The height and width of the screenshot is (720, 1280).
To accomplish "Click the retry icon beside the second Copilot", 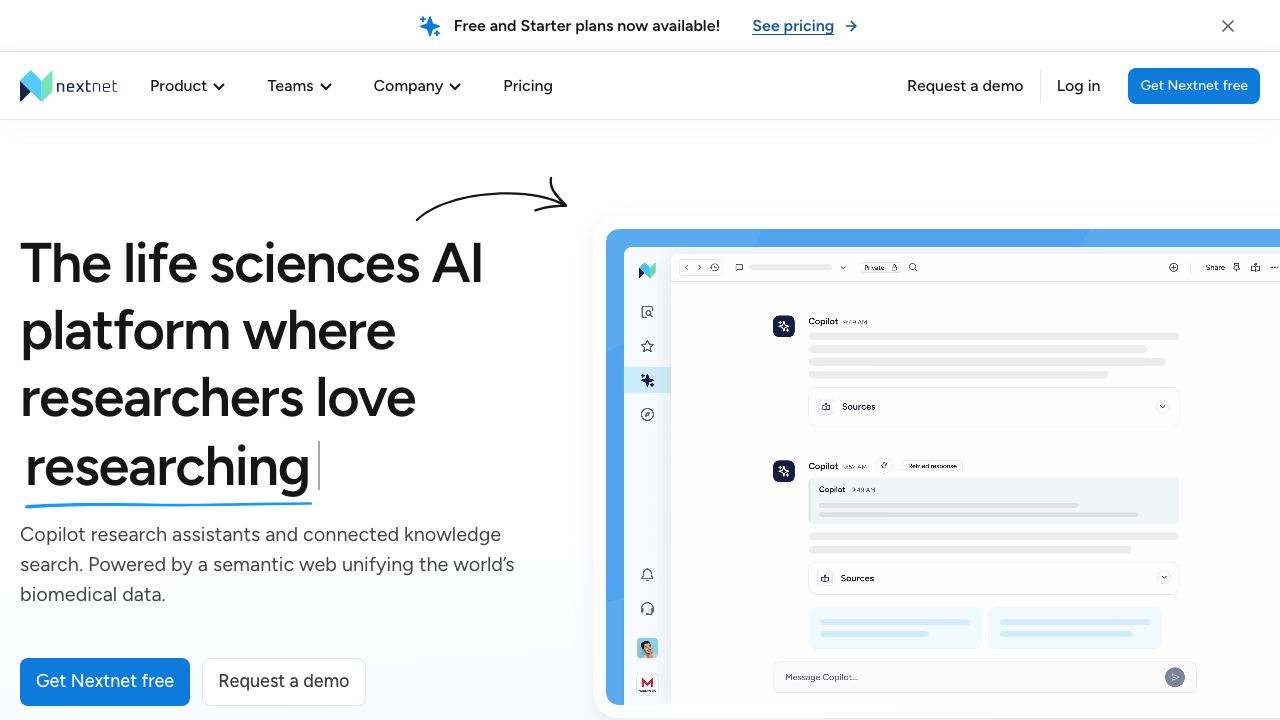I will (x=884, y=465).
